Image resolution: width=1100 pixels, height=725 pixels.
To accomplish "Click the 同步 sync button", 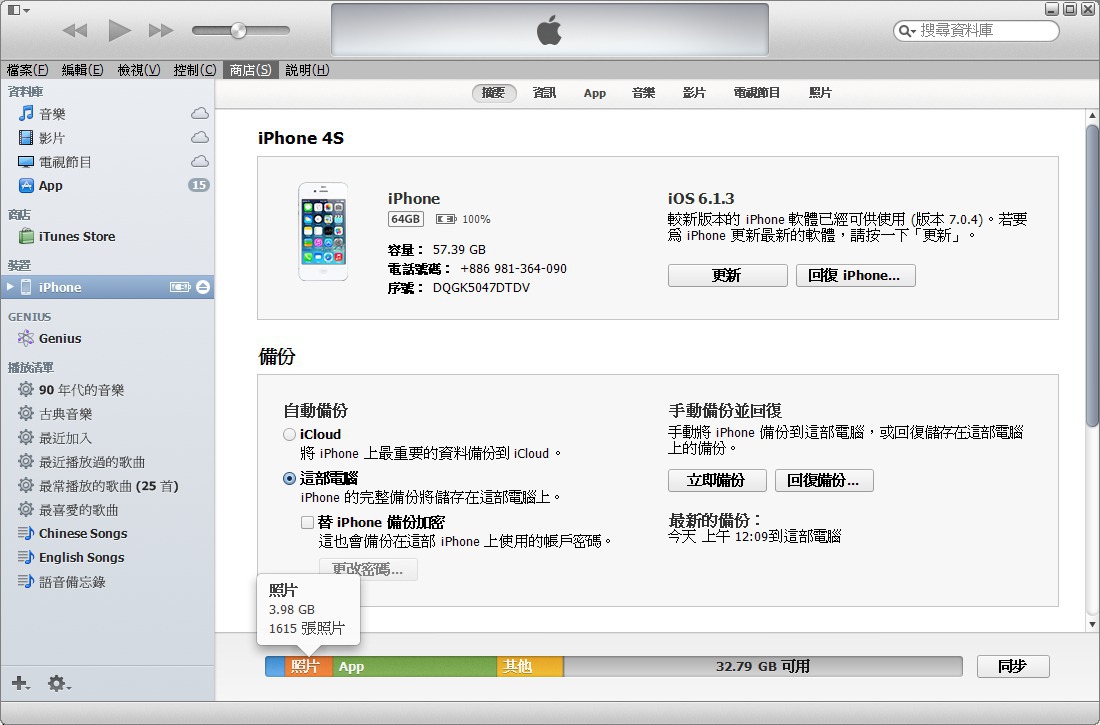I will coord(1013,666).
